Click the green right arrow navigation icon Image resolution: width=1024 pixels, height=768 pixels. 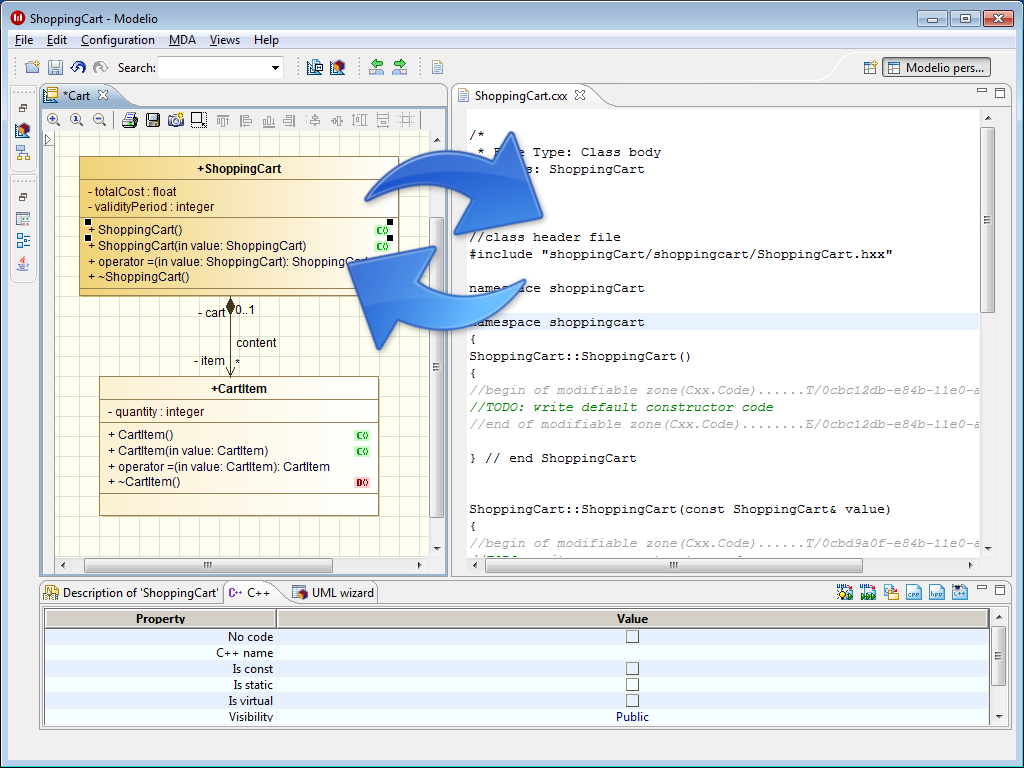pos(400,67)
